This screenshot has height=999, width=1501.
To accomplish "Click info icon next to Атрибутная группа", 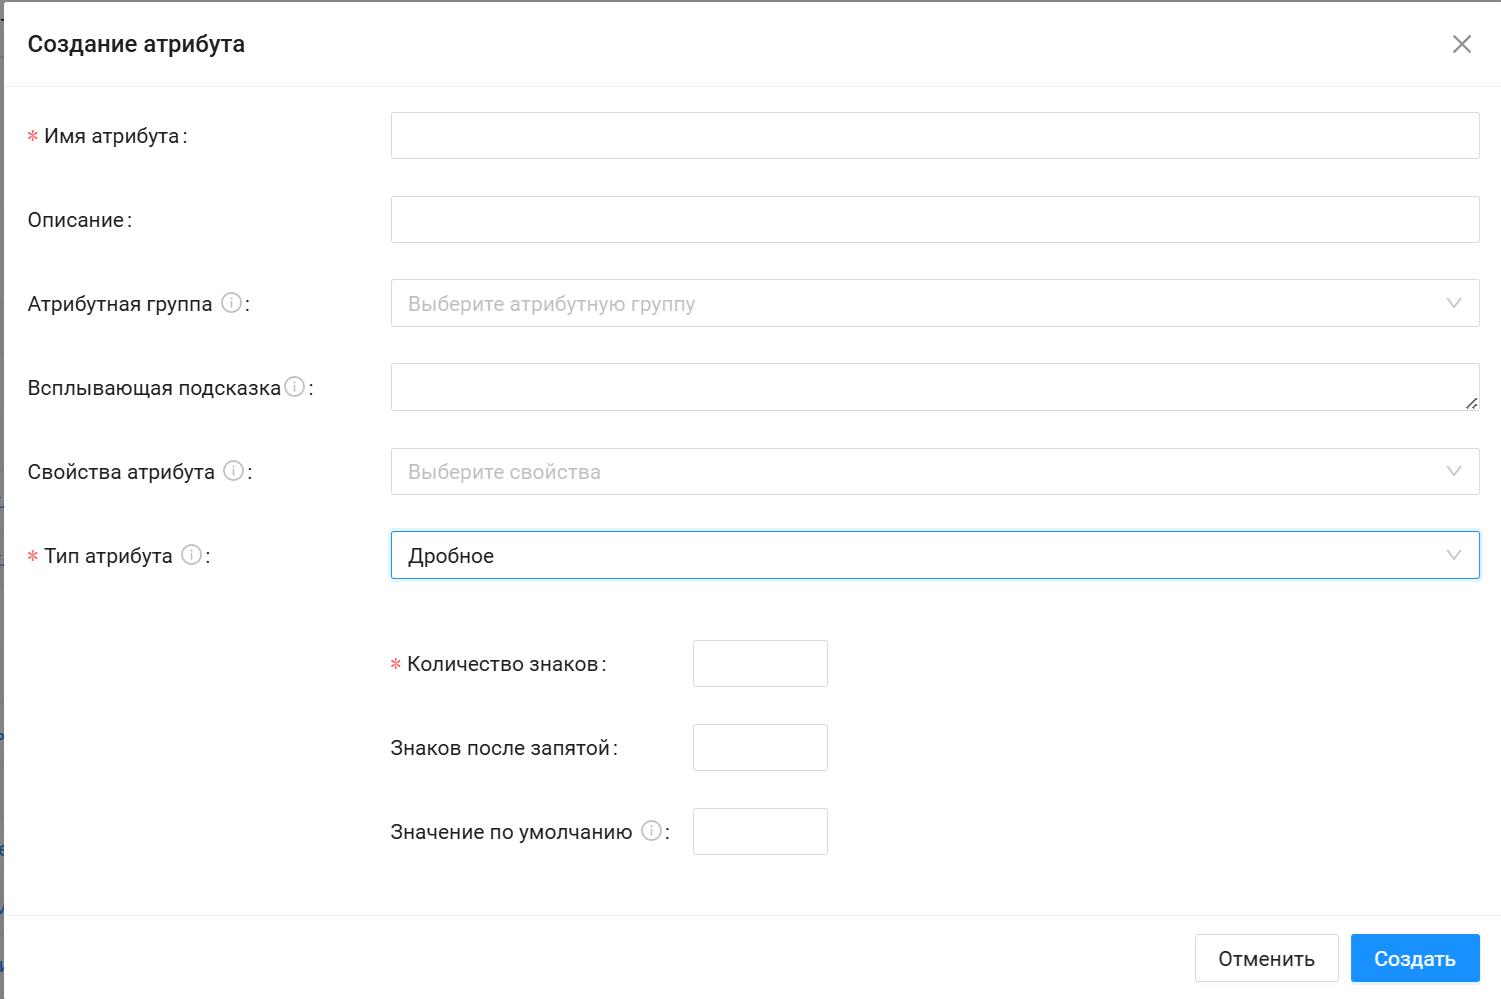I will click(x=231, y=303).
